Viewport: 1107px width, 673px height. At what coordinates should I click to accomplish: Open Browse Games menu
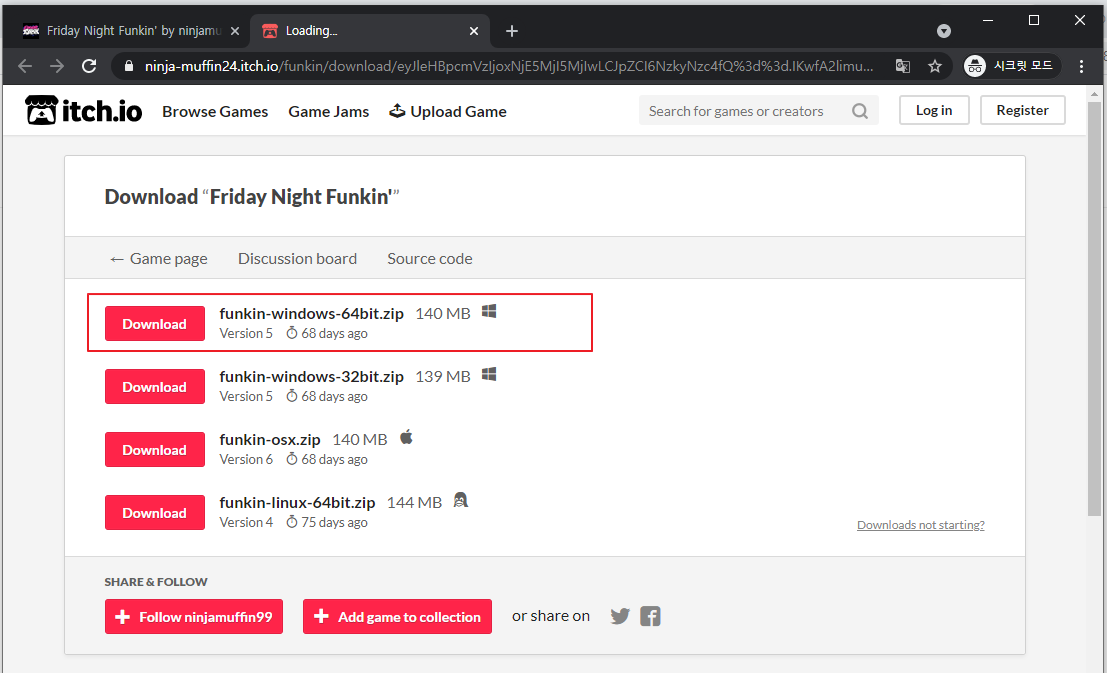point(215,112)
